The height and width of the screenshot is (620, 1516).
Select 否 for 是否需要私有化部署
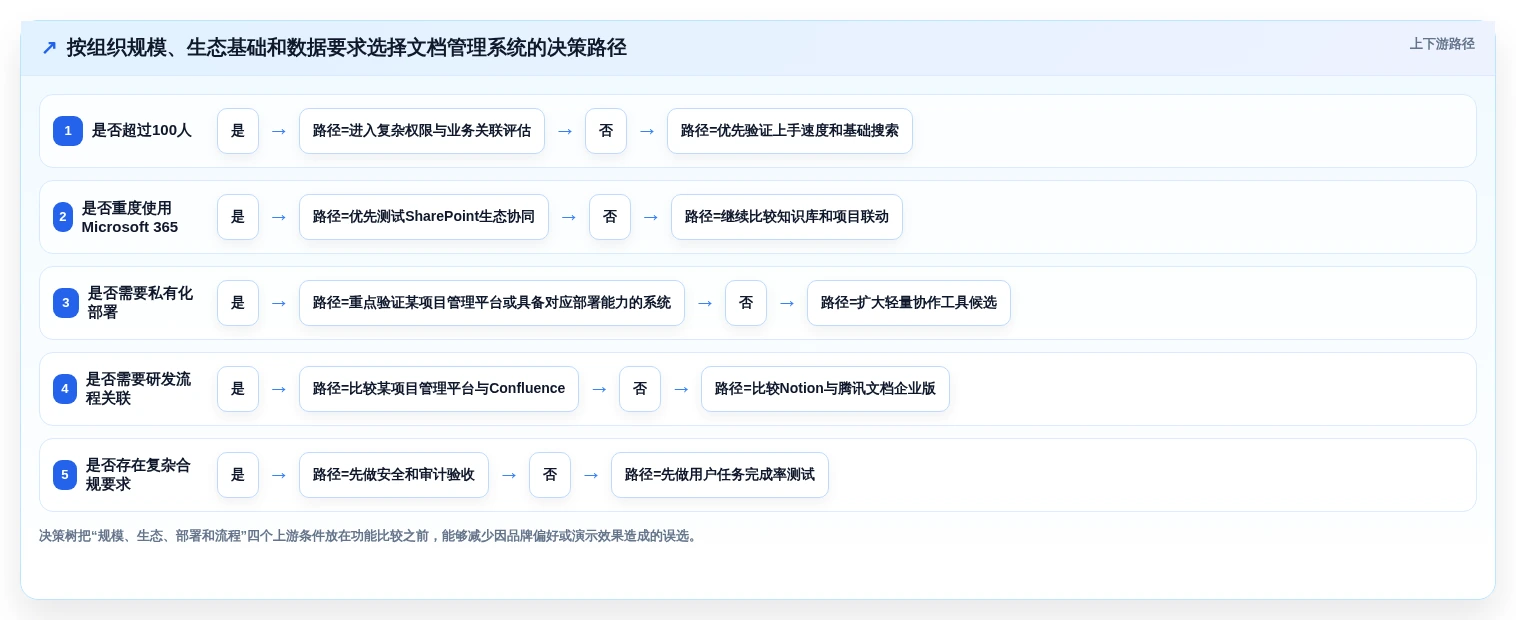point(746,303)
